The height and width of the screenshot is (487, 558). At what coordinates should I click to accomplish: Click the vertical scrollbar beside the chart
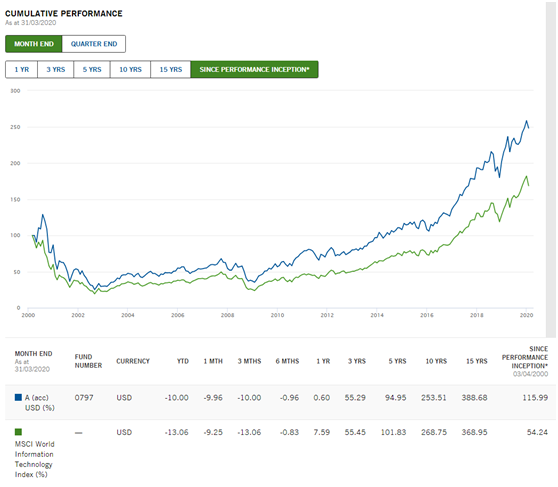point(551,169)
